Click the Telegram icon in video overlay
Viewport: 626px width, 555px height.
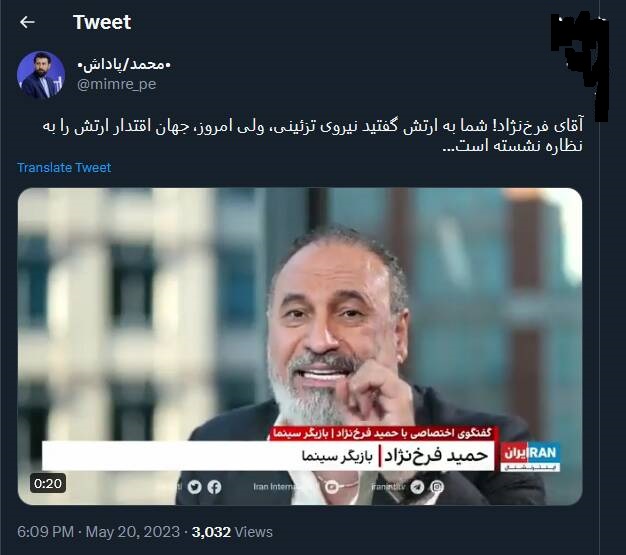tap(418, 487)
